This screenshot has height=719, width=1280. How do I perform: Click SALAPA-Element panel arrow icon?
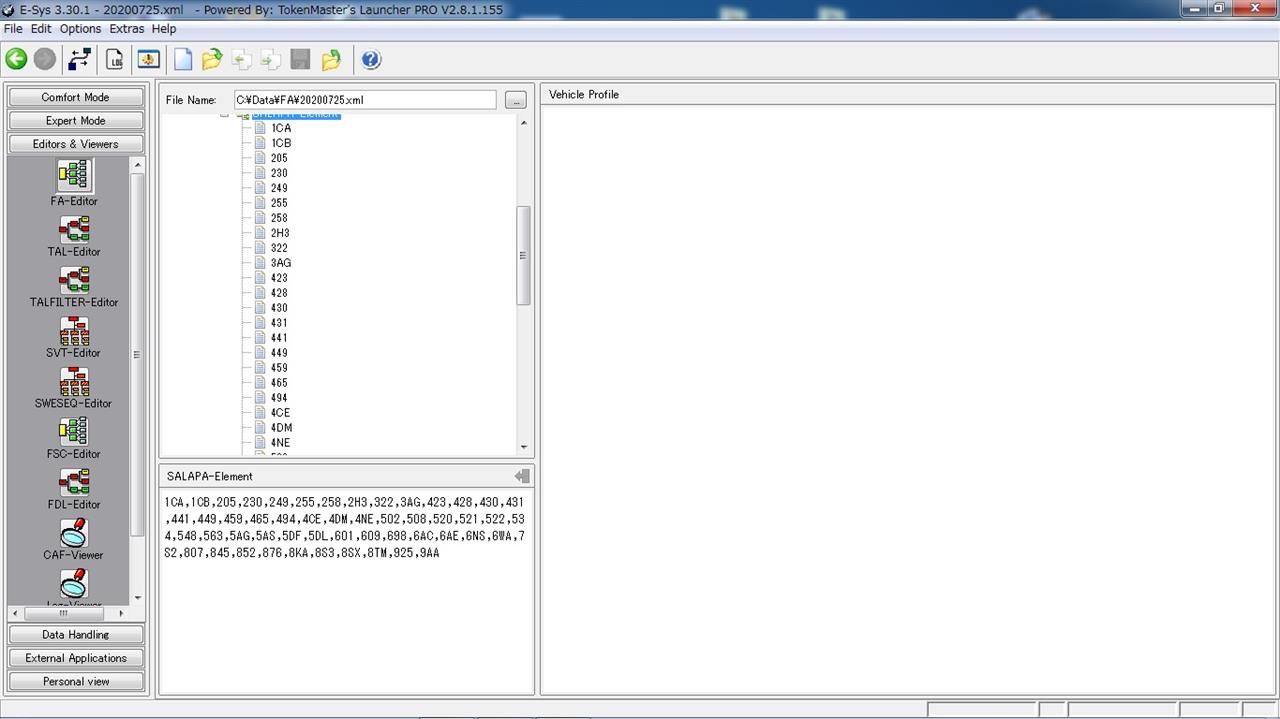click(522, 476)
